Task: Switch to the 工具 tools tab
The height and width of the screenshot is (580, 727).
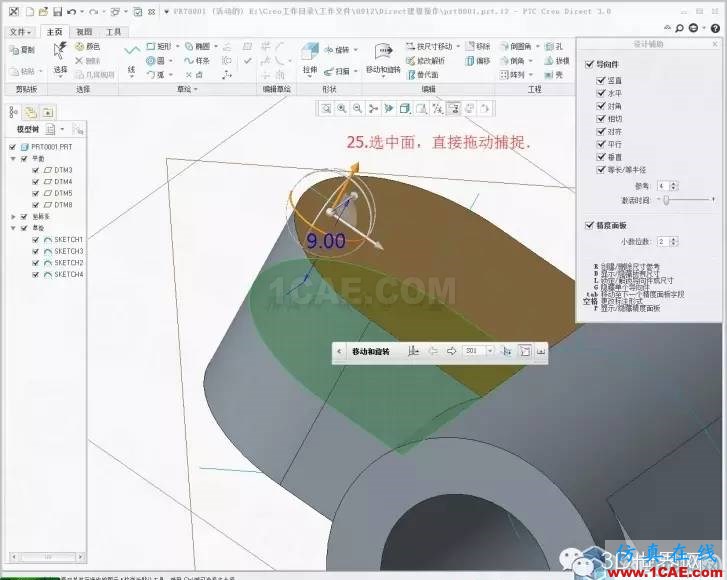Action: click(114, 32)
